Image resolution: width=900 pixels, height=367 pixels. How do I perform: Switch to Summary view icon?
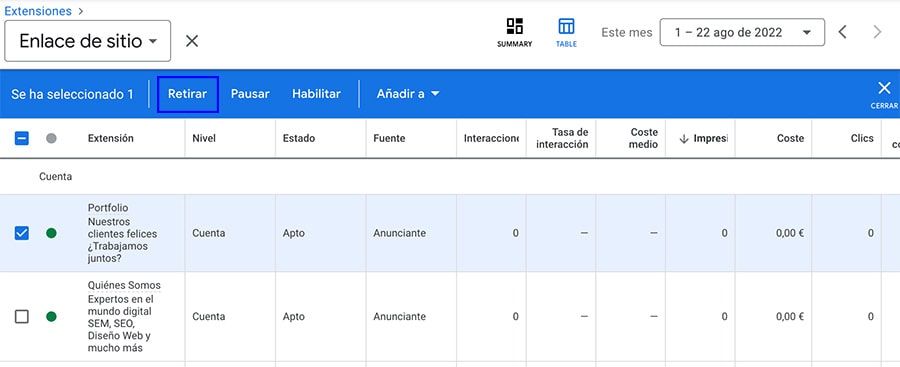pos(514,32)
